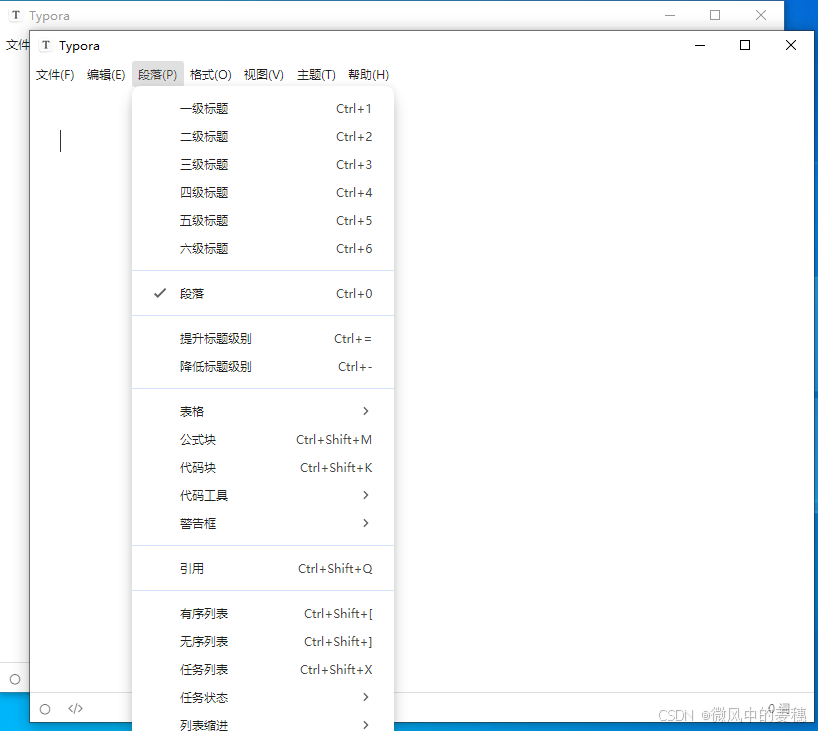818x731 pixels.
Task: Insert a 公式块 math block
Action: coord(263,440)
